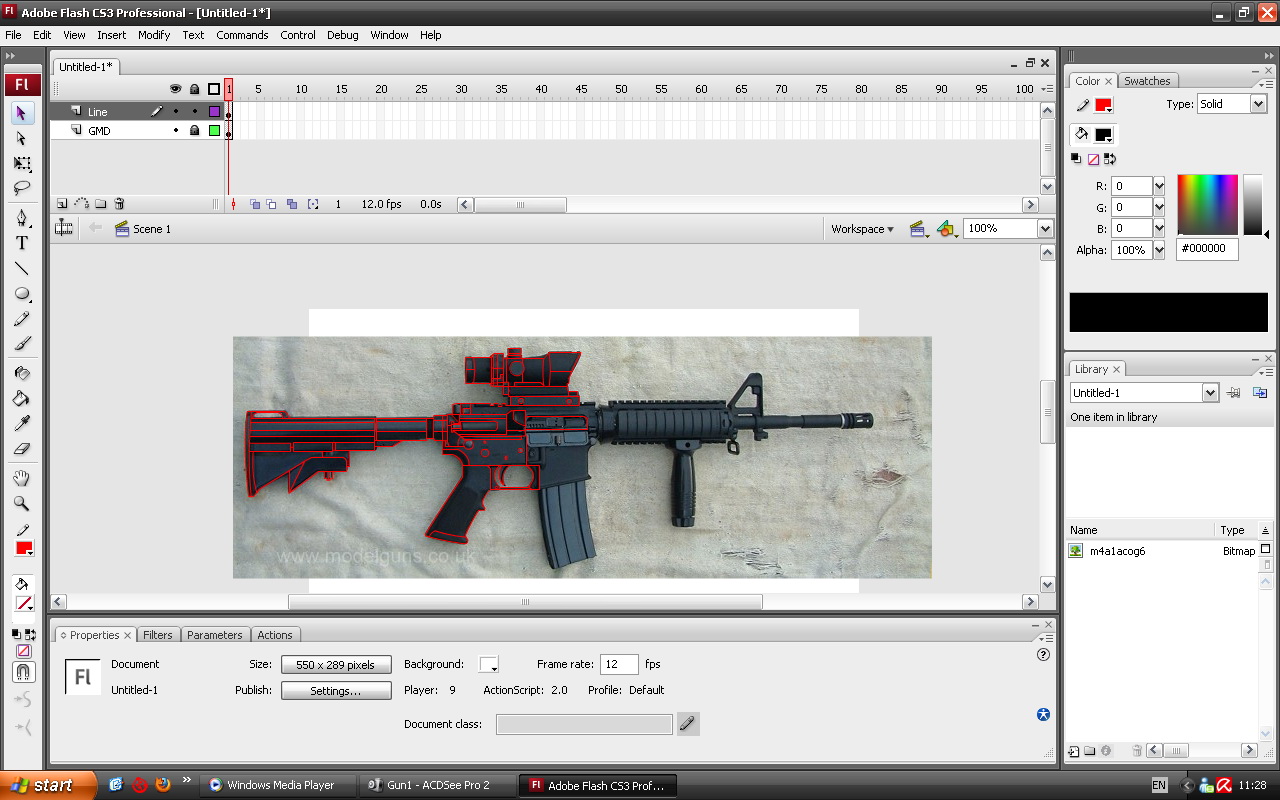The width and height of the screenshot is (1280, 800).
Task: Open the stage zoom 100% dropdown
Action: [x=1045, y=229]
